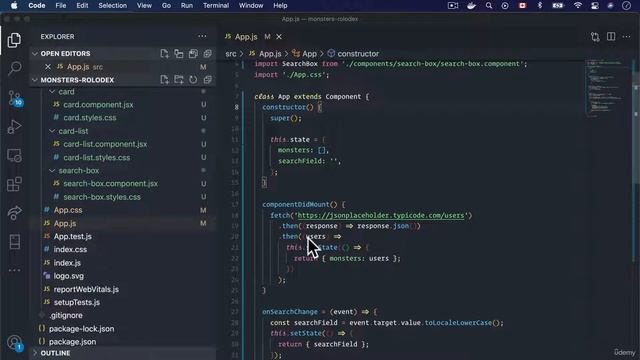
Task: Open App.test.js file
Action: pyautogui.click(x=72, y=236)
